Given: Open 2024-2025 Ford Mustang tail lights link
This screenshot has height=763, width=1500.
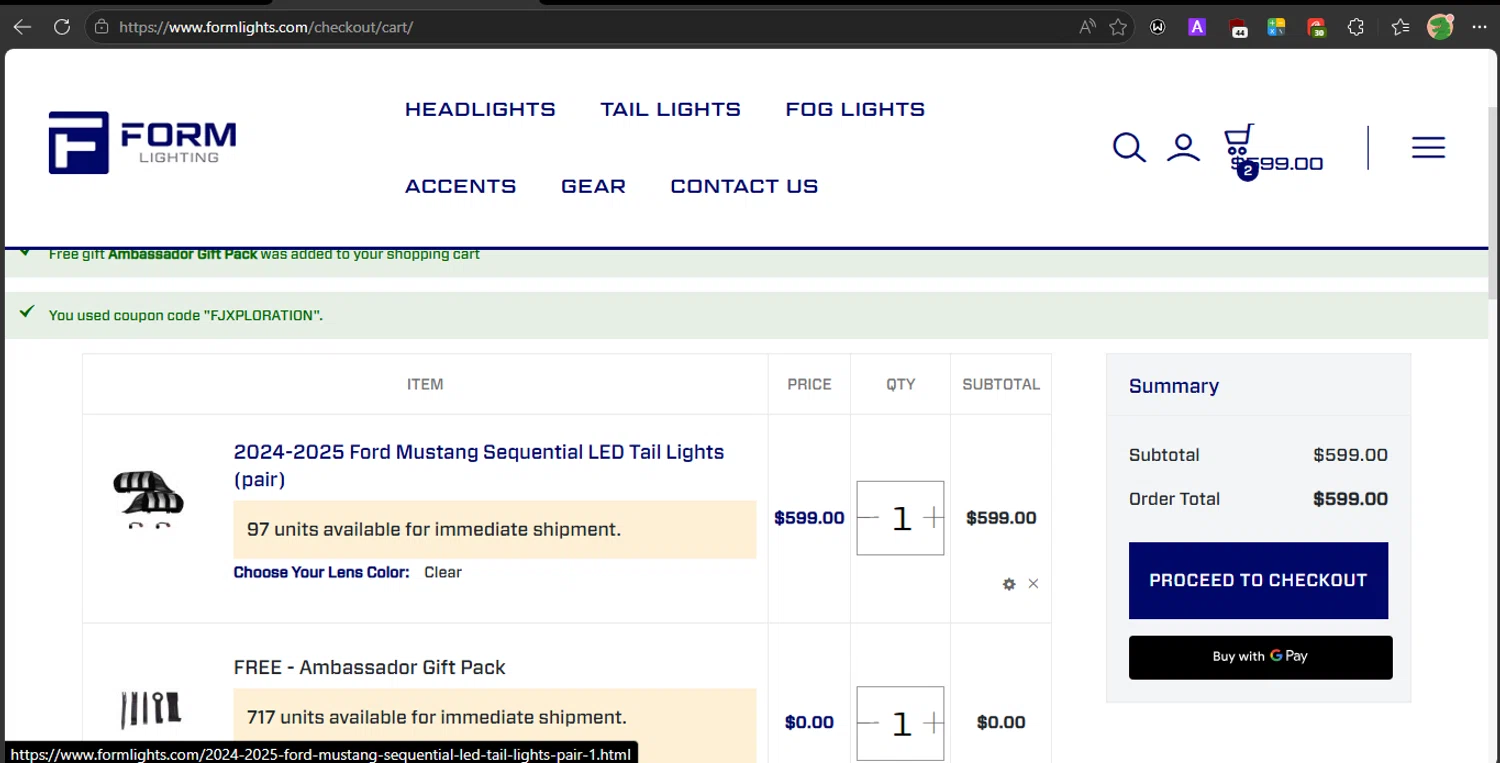Looking at the screenshot, I should [x=479, y=466].
